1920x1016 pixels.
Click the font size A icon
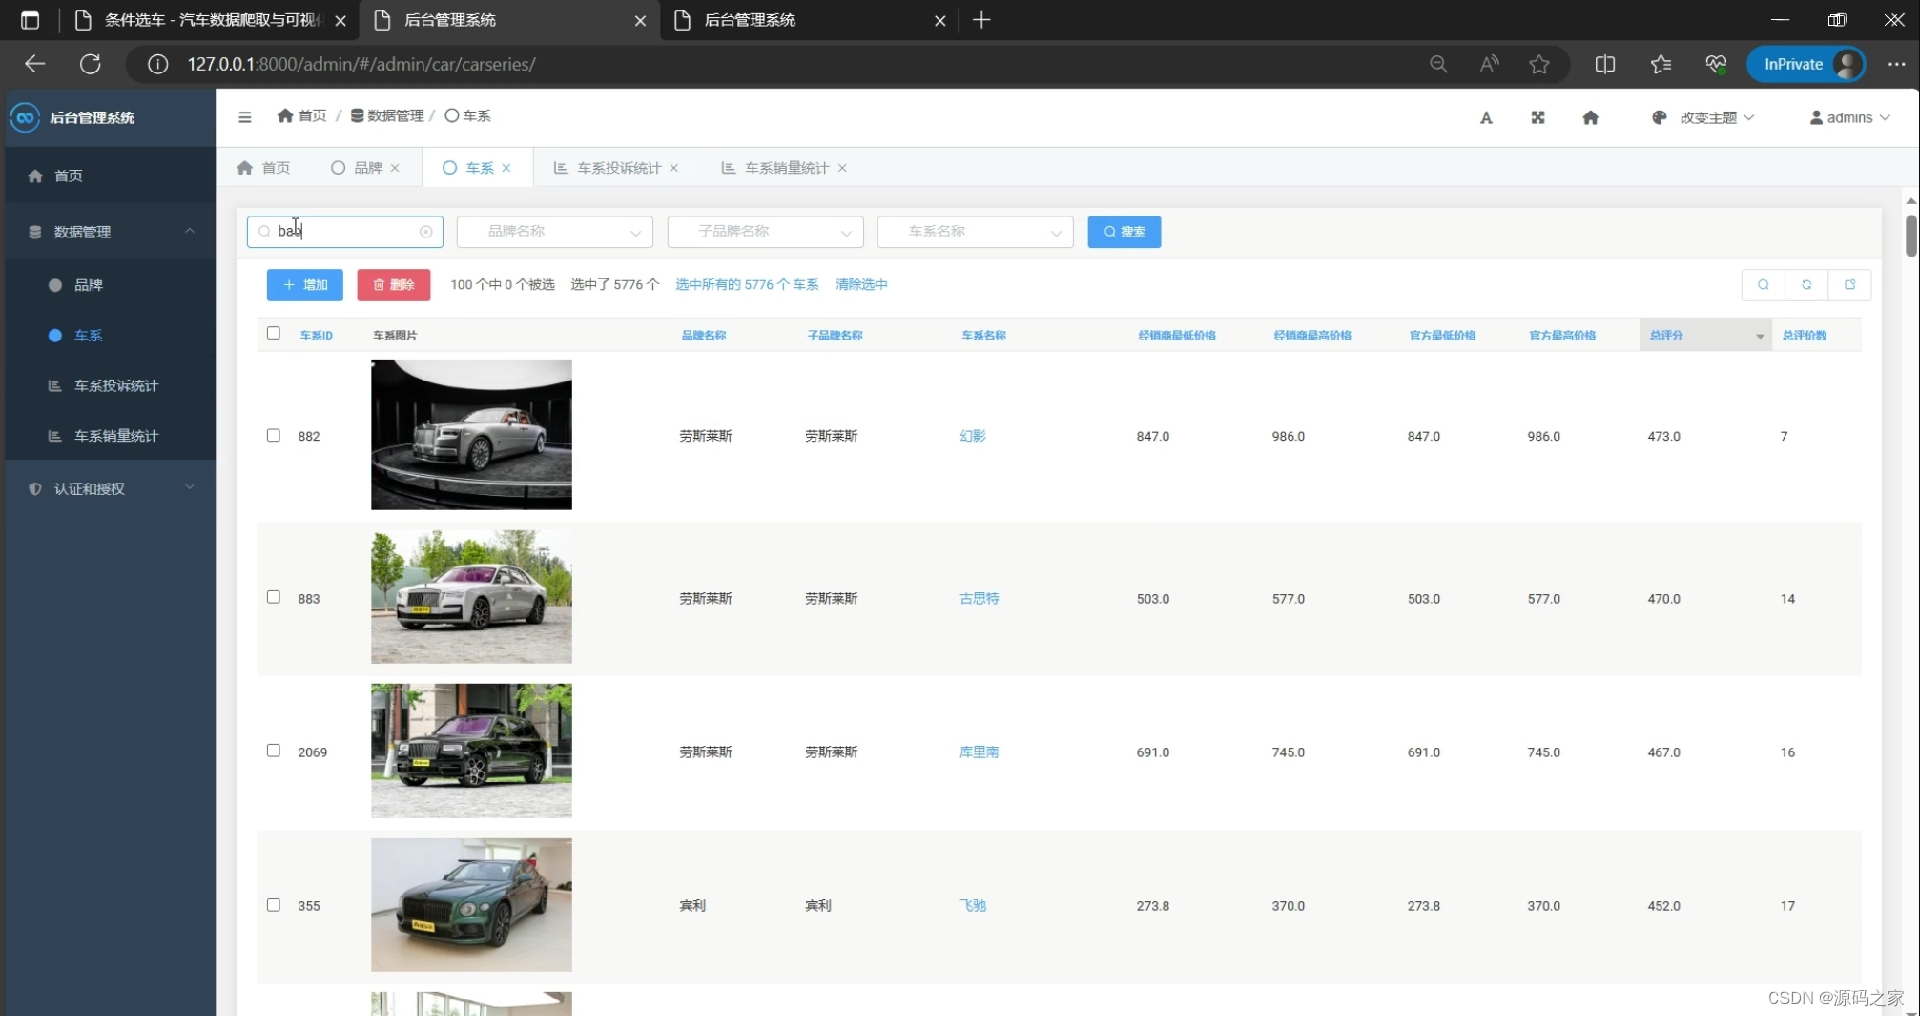point(1486,118)
